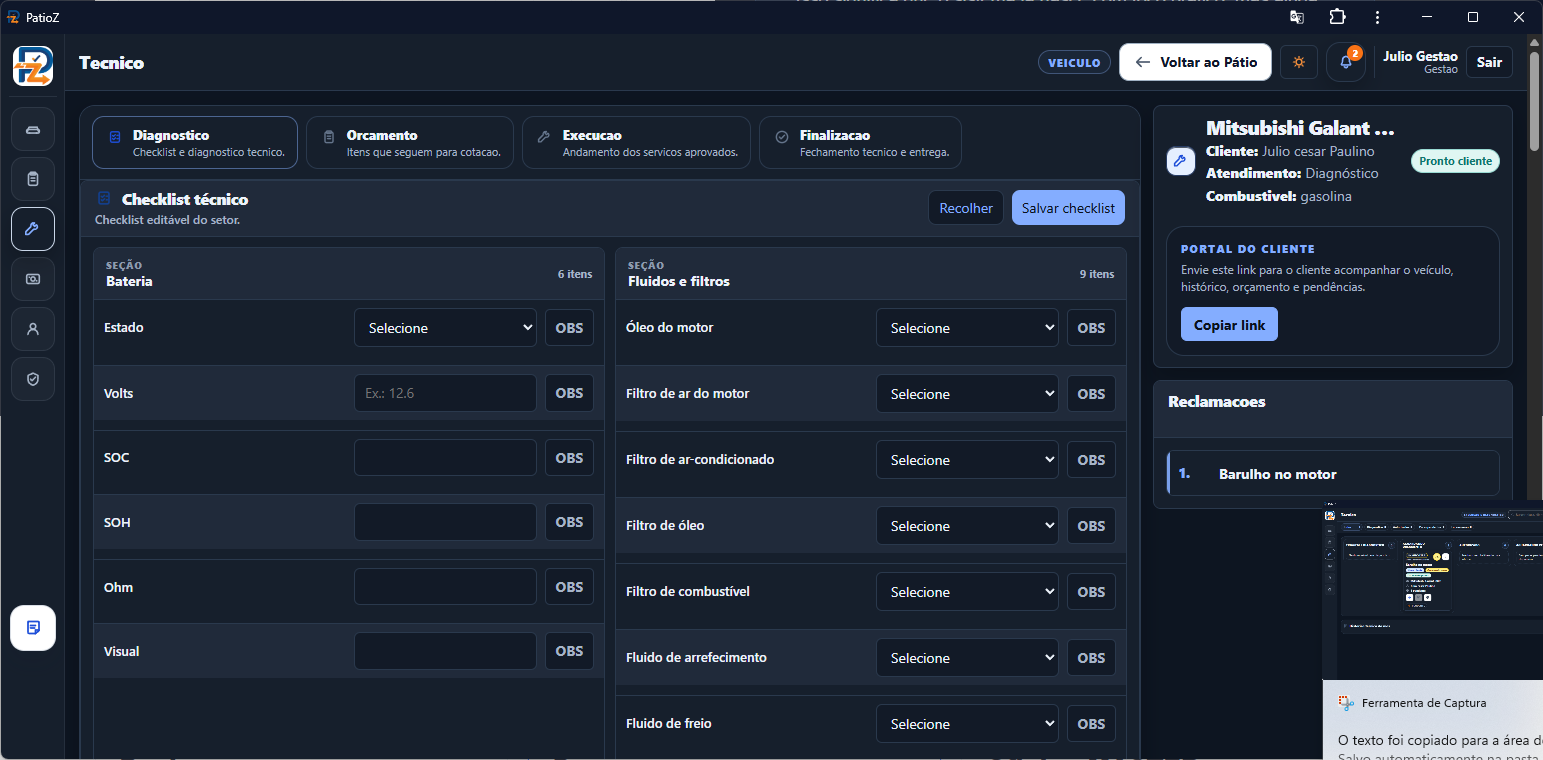Select the wrench Tecnico sidebar icon

pyautogui.click(x=33, y=229)
